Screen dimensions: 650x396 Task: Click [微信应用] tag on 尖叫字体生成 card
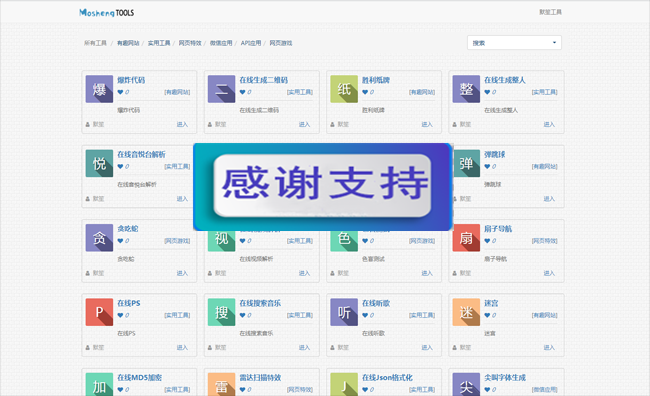[545, 389]
